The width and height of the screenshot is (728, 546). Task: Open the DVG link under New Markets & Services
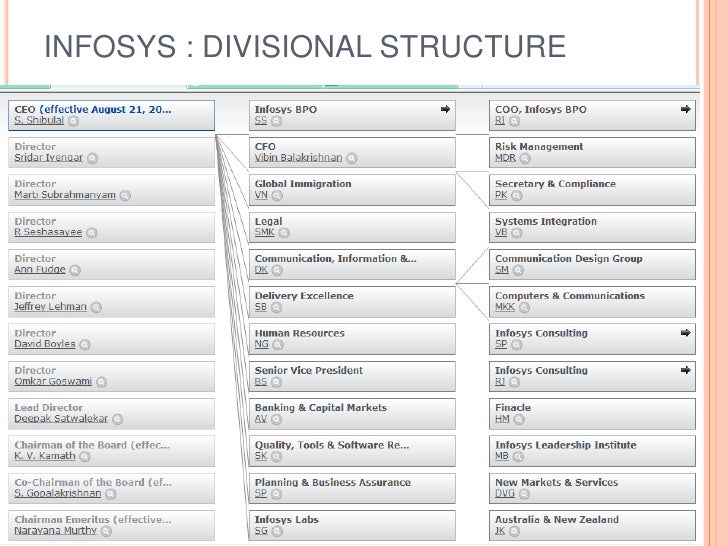[505, 493]
